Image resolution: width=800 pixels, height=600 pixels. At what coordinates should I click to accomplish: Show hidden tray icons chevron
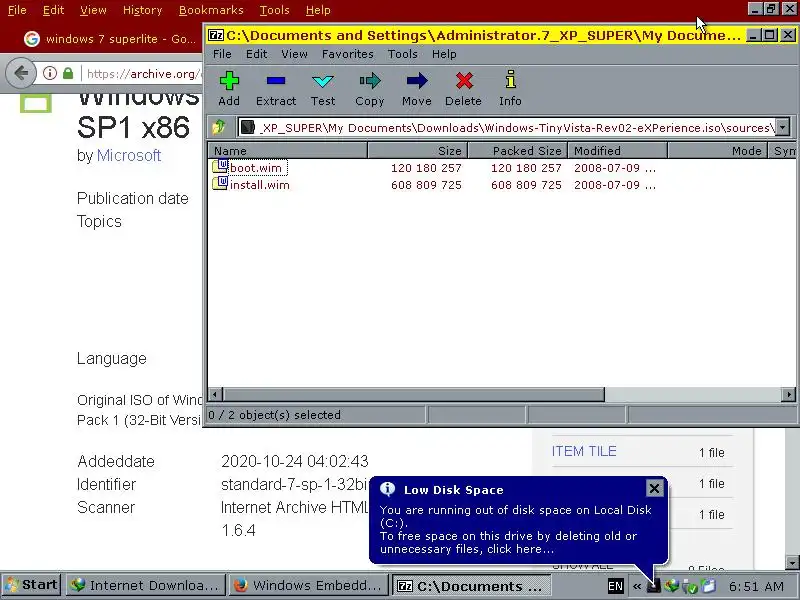point(637,586)
